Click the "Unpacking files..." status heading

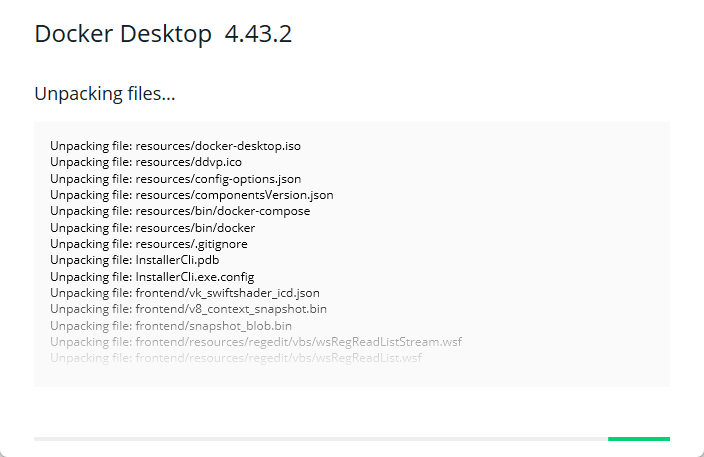105,95
